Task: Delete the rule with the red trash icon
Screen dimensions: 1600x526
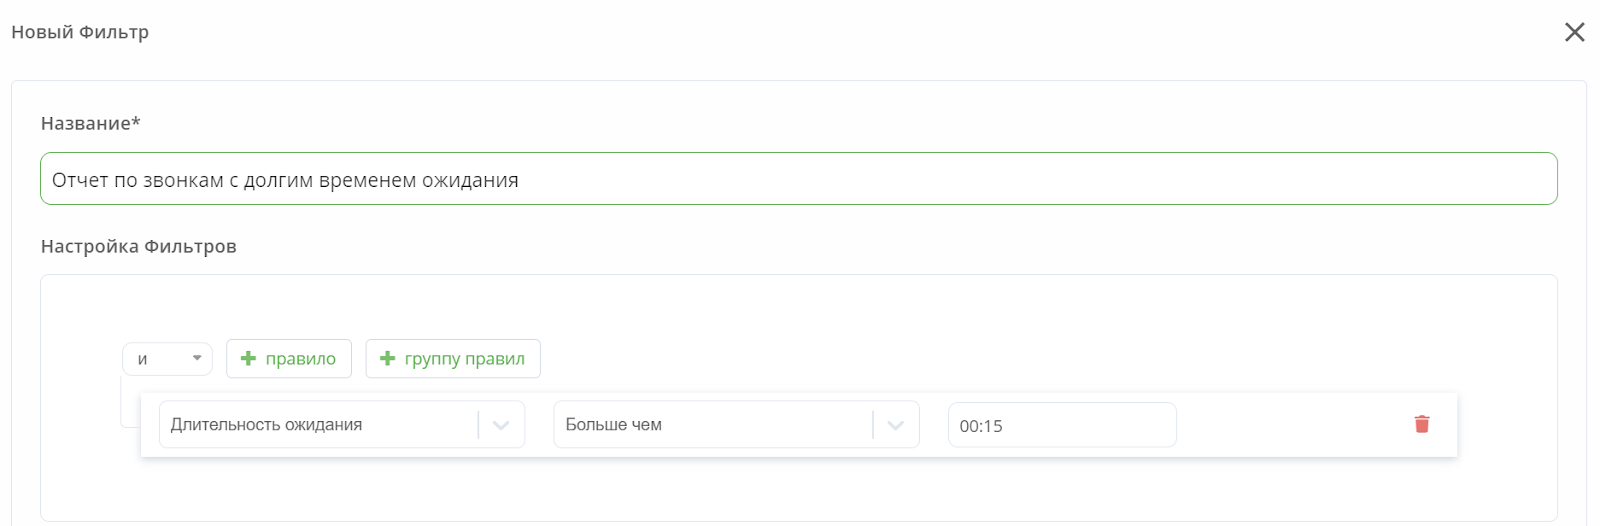Action: 1422,424
